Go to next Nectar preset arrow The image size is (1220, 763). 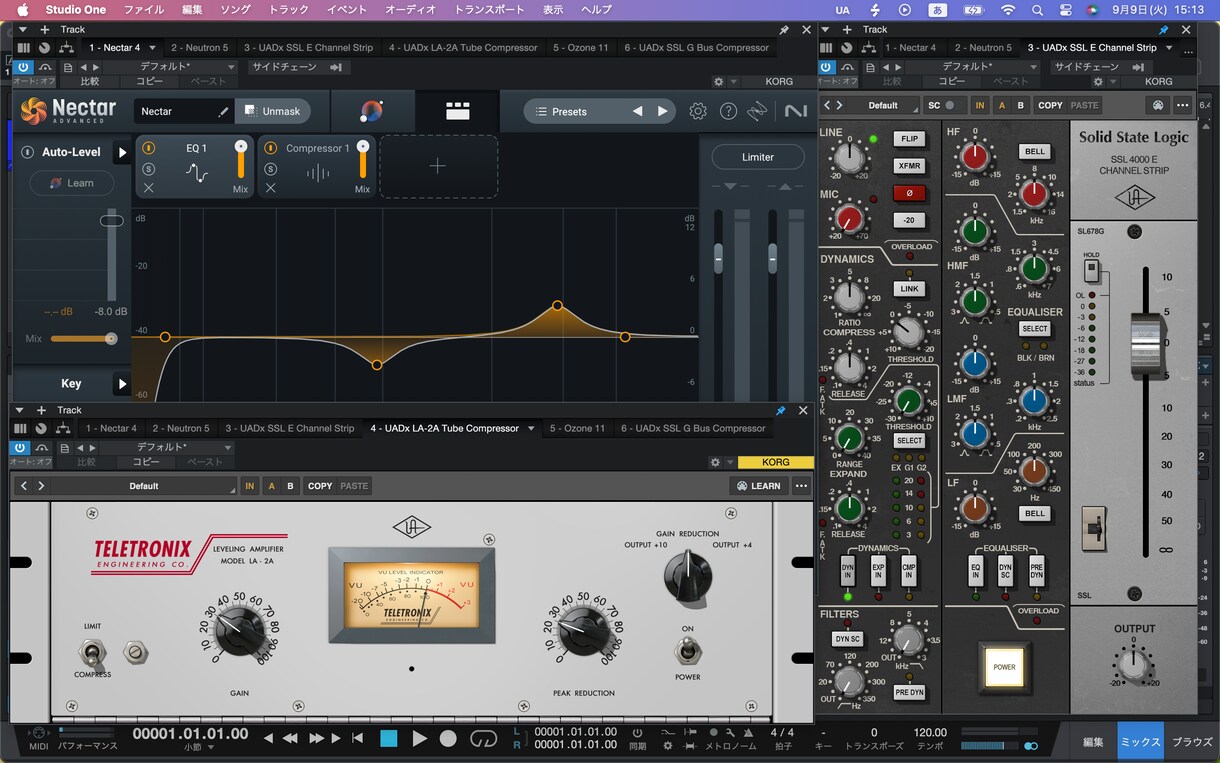click(x=662, y=111)
